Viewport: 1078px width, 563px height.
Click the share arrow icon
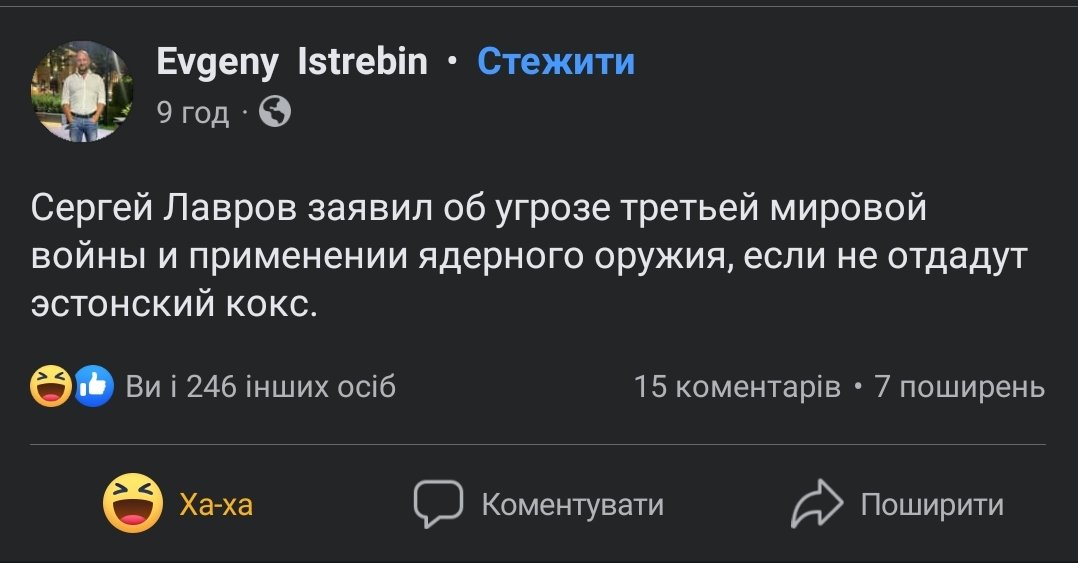point(817,504)
